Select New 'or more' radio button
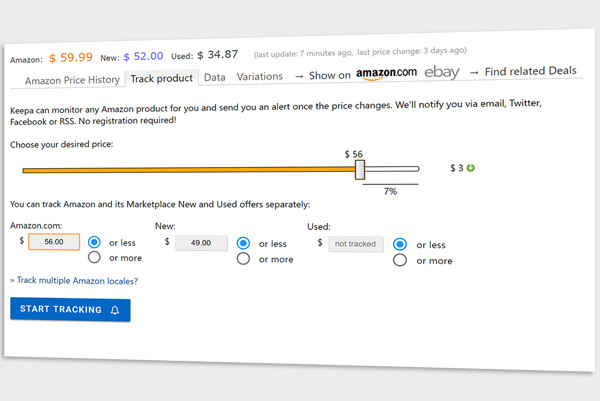 coord(243,259)
